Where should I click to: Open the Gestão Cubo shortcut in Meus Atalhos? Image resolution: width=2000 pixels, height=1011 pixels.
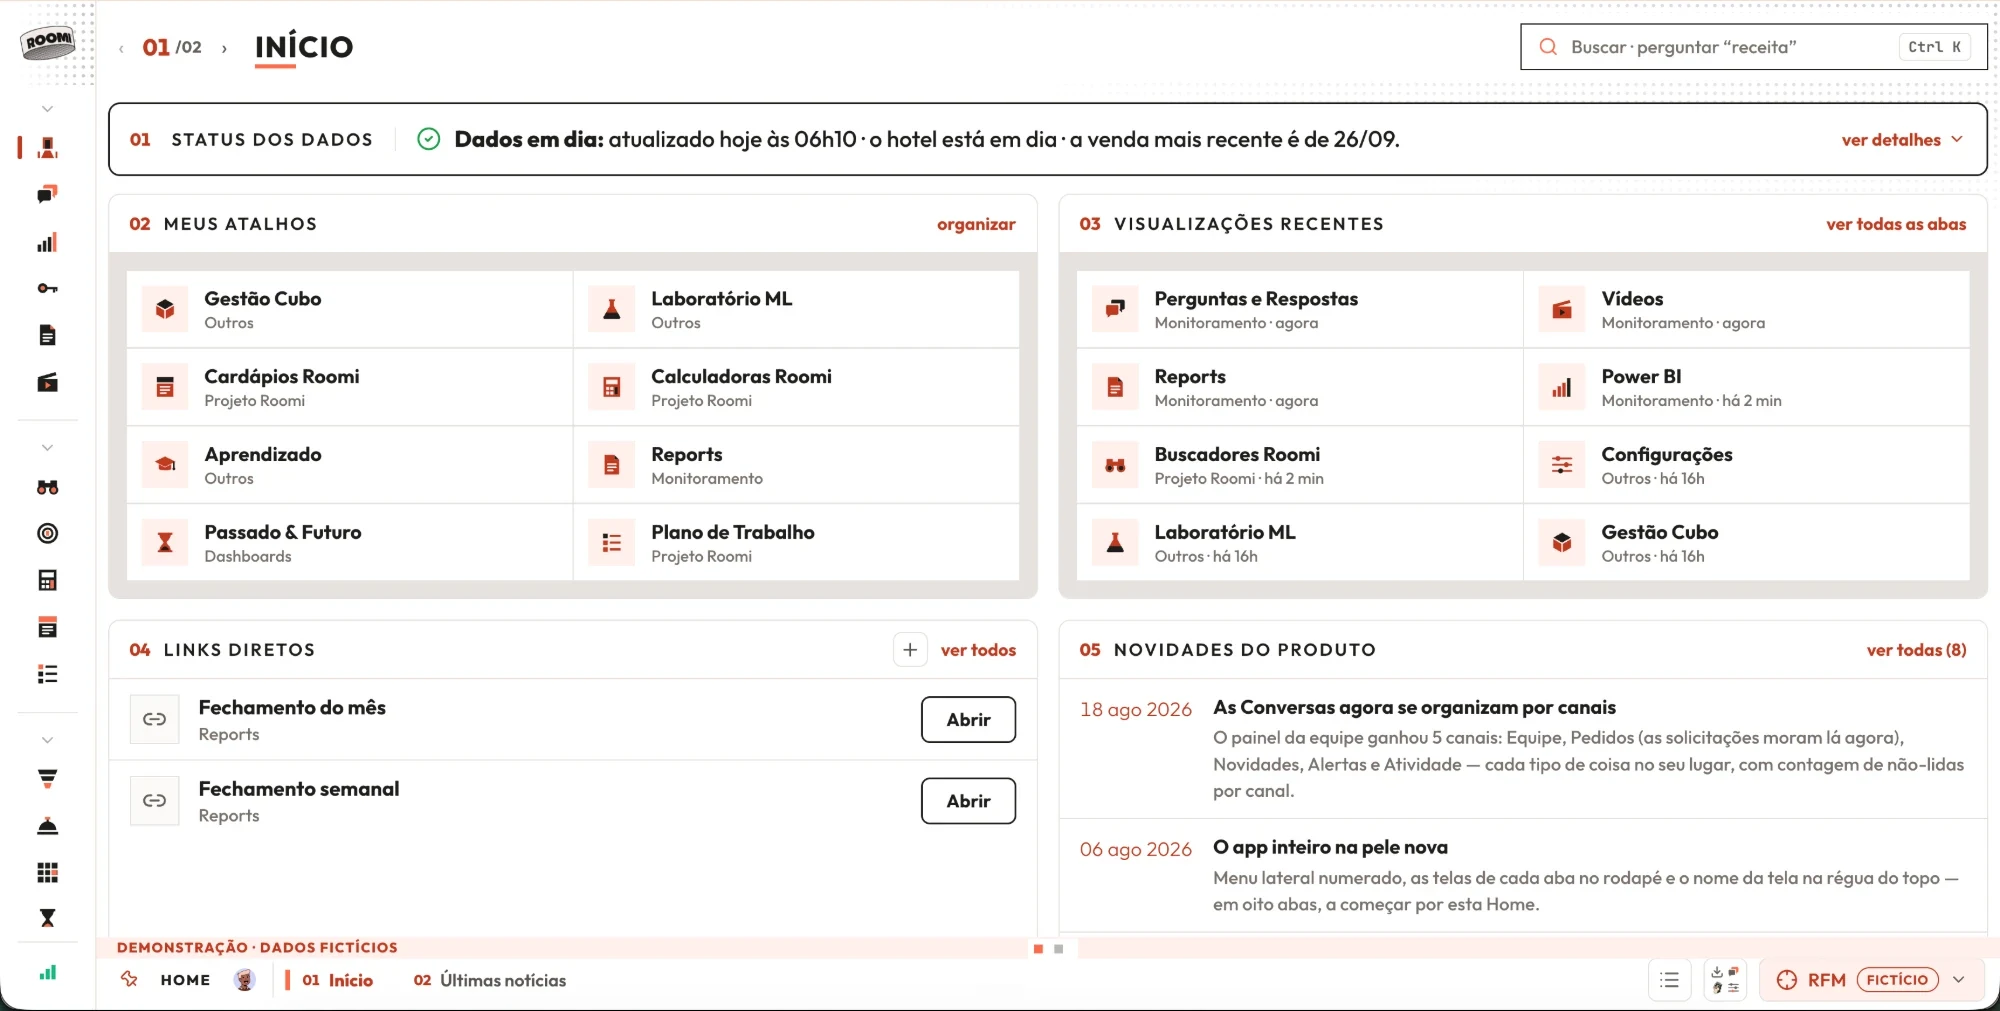coord(350,310)
